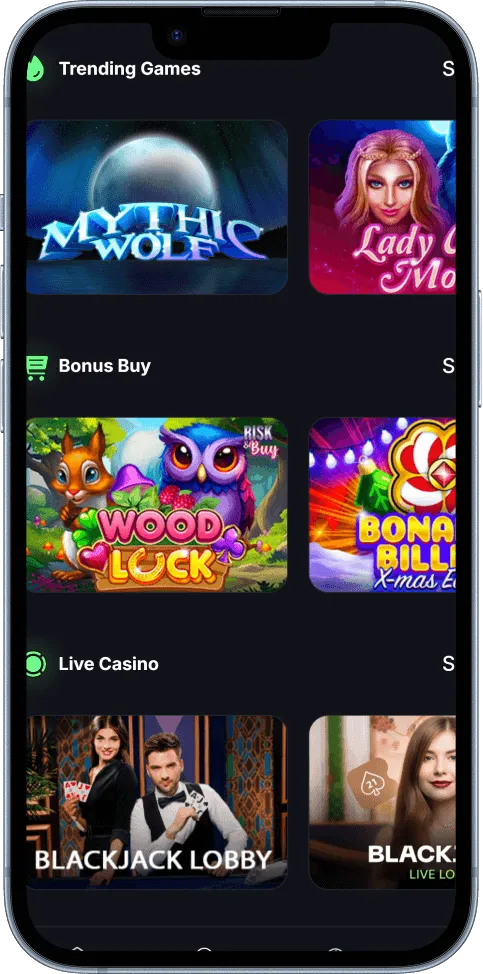Image resolution: width=483 pixels, height=974 pixels.
Task: Tap the Bonus Buy shopping cart icon
Action: [37, 367]
